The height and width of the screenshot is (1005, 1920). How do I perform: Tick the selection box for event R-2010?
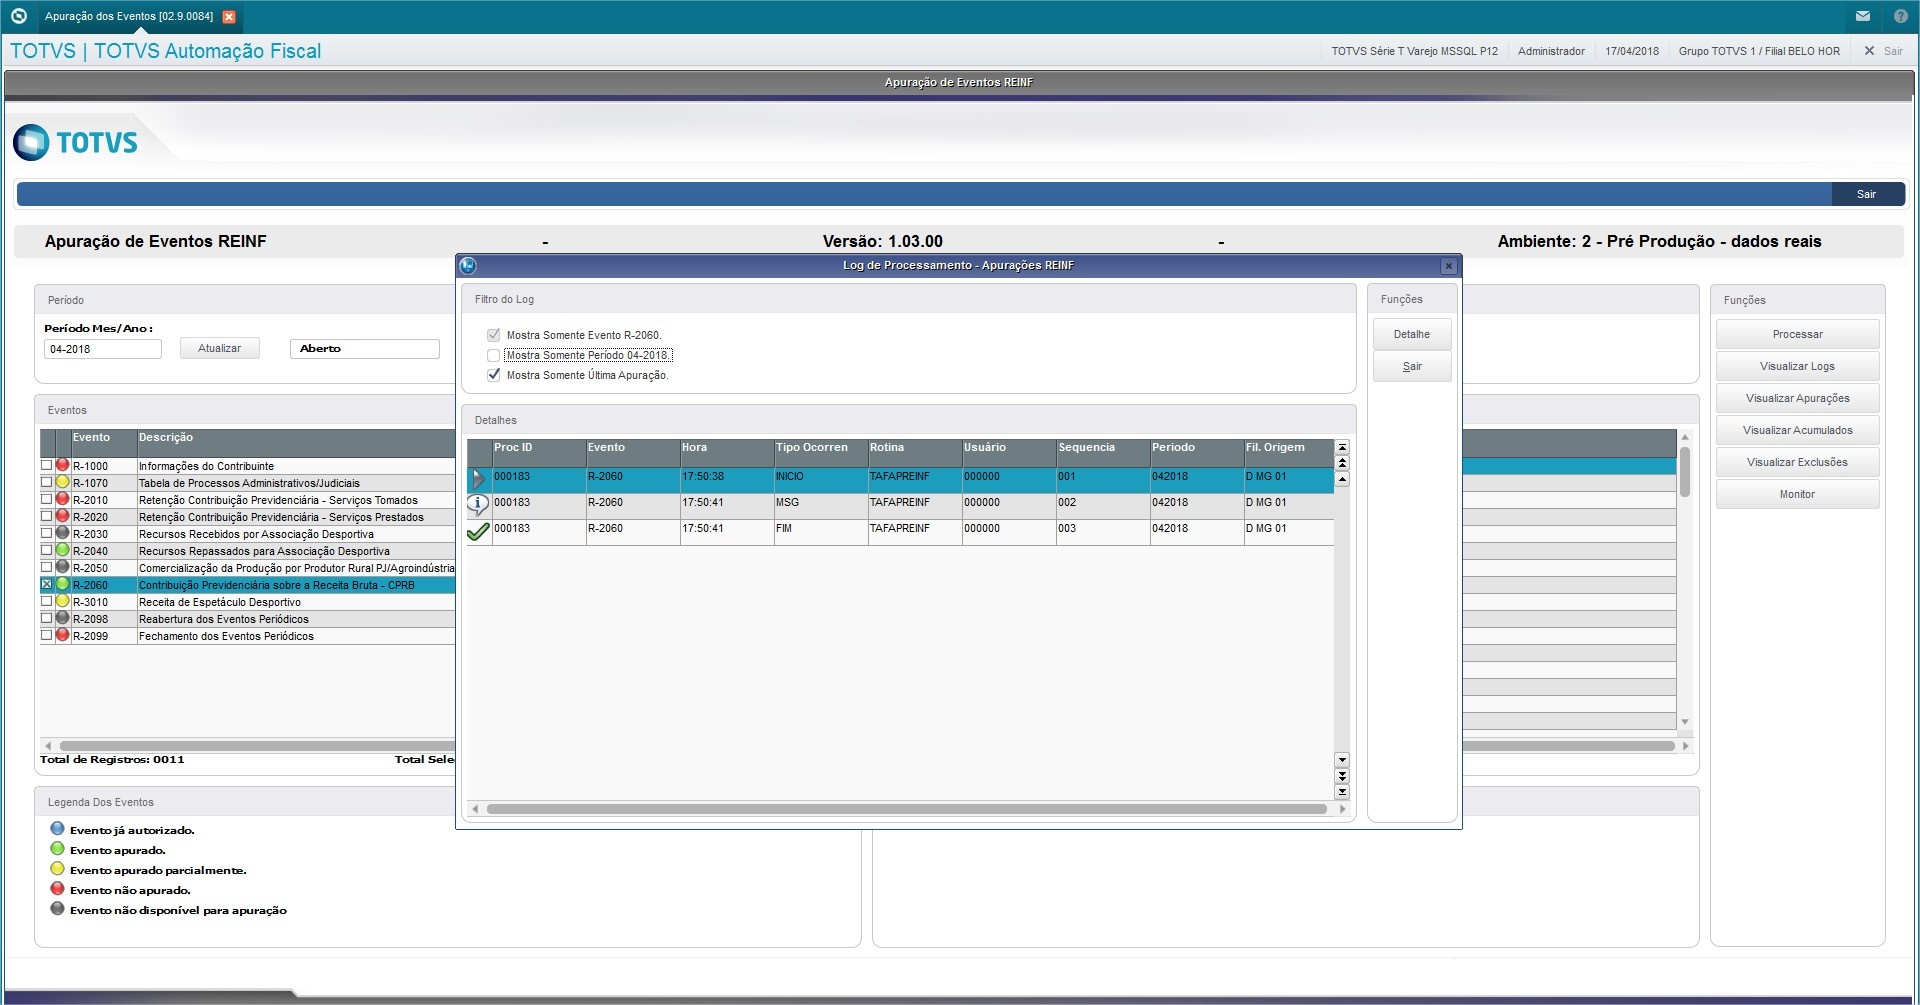(x=46, y=500)
